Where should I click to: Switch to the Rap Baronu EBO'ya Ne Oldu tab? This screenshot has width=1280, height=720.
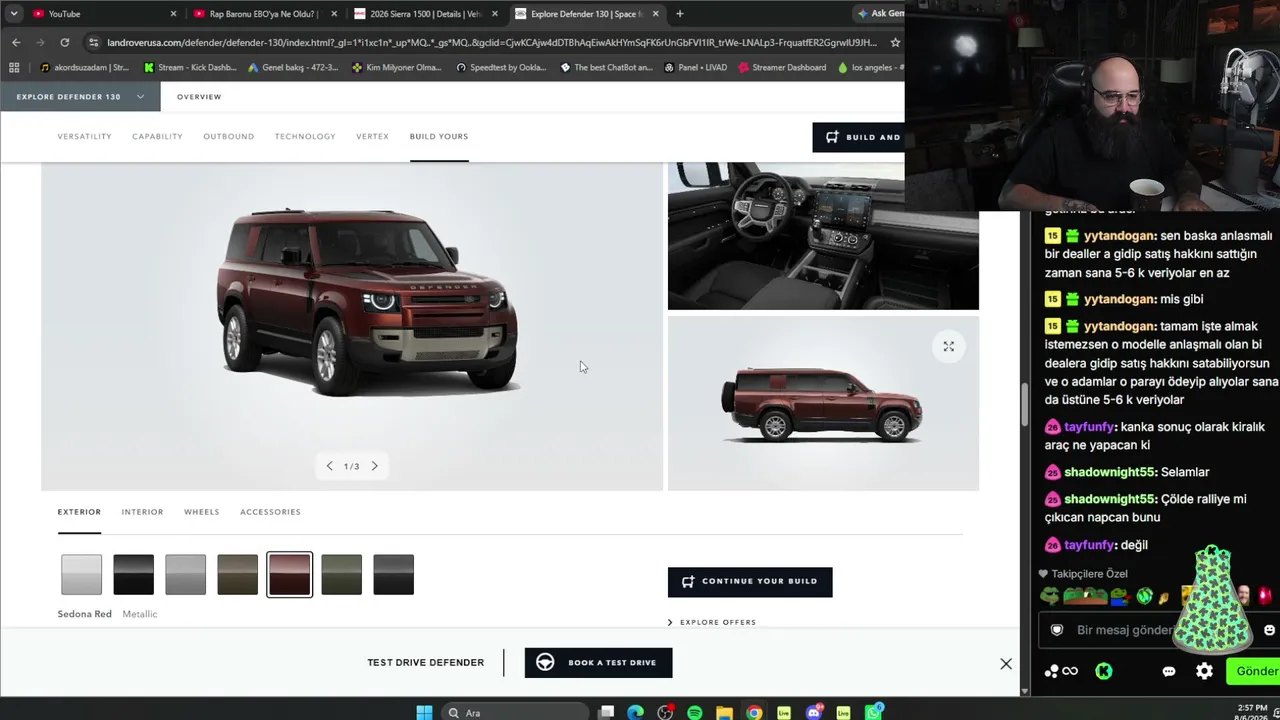click(264, 14)
